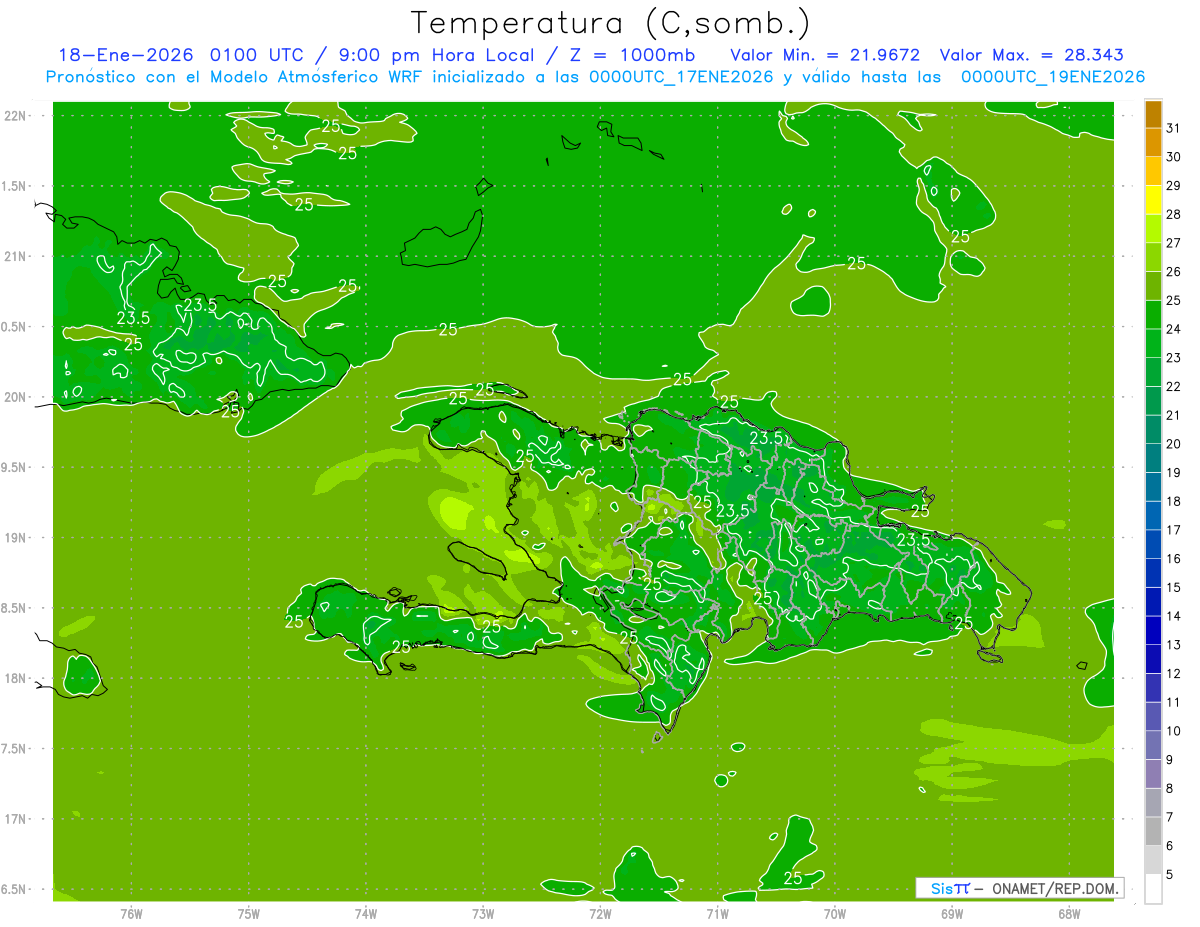
Task: Click the "0000UTC_19ENE2026" valid-until time
Action: pos(1053,77)
